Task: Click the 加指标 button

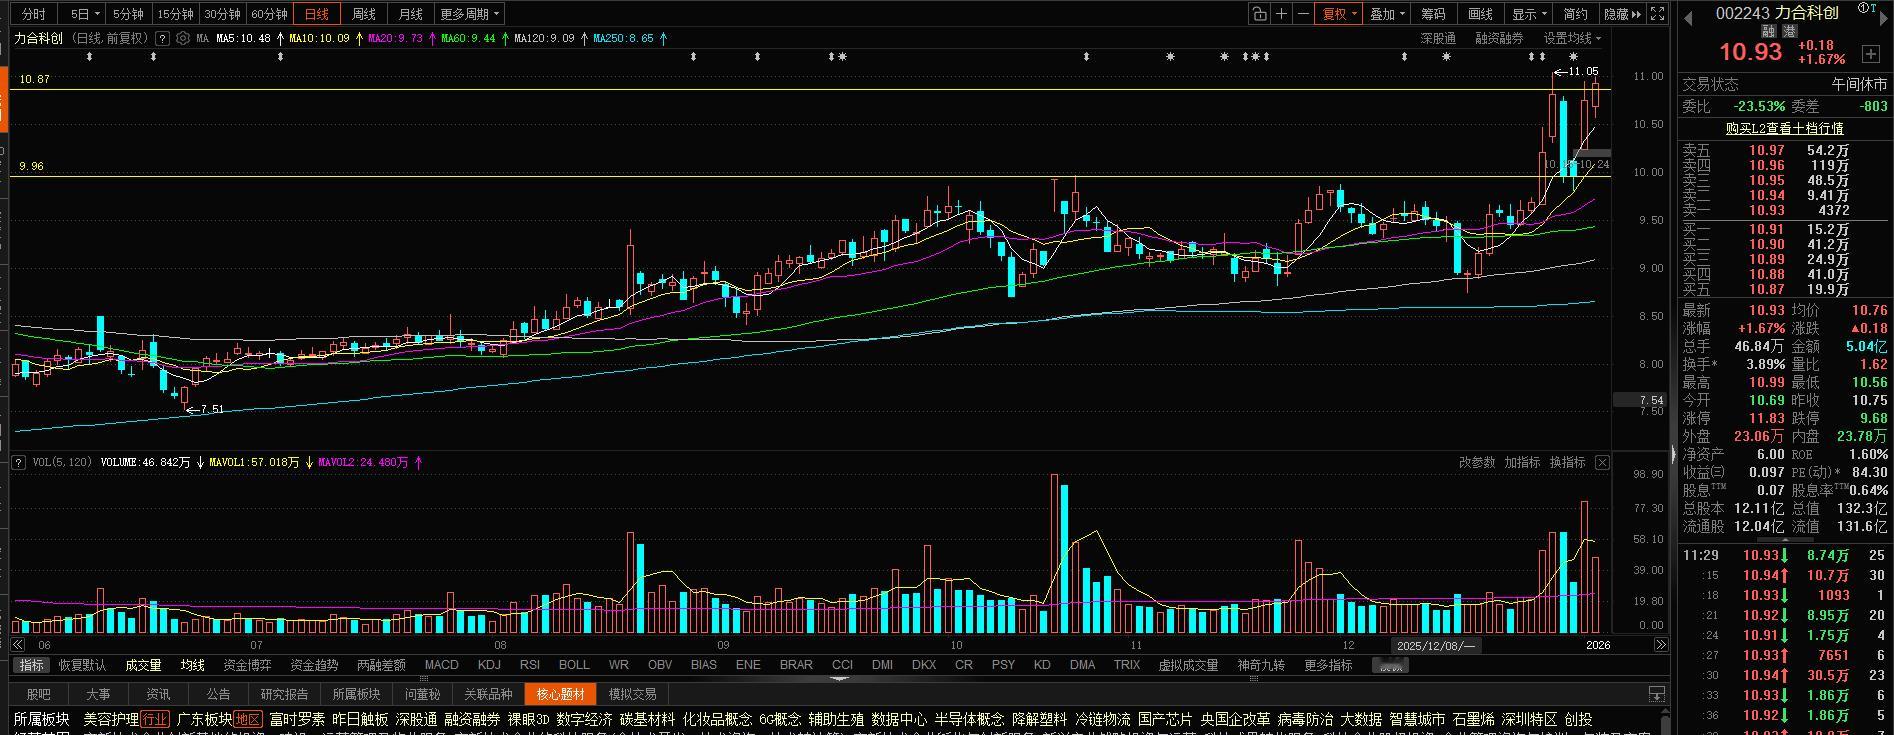Action: tap(1522, 462)
